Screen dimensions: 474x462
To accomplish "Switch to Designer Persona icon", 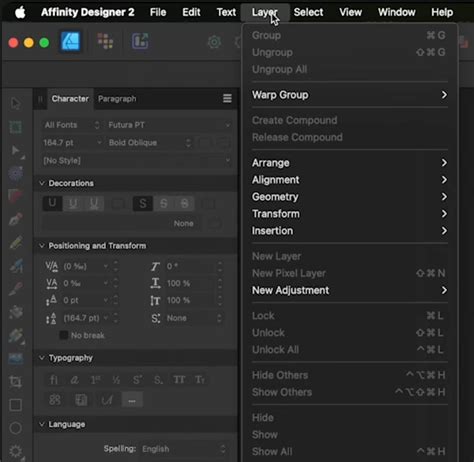I will point(71,41).
